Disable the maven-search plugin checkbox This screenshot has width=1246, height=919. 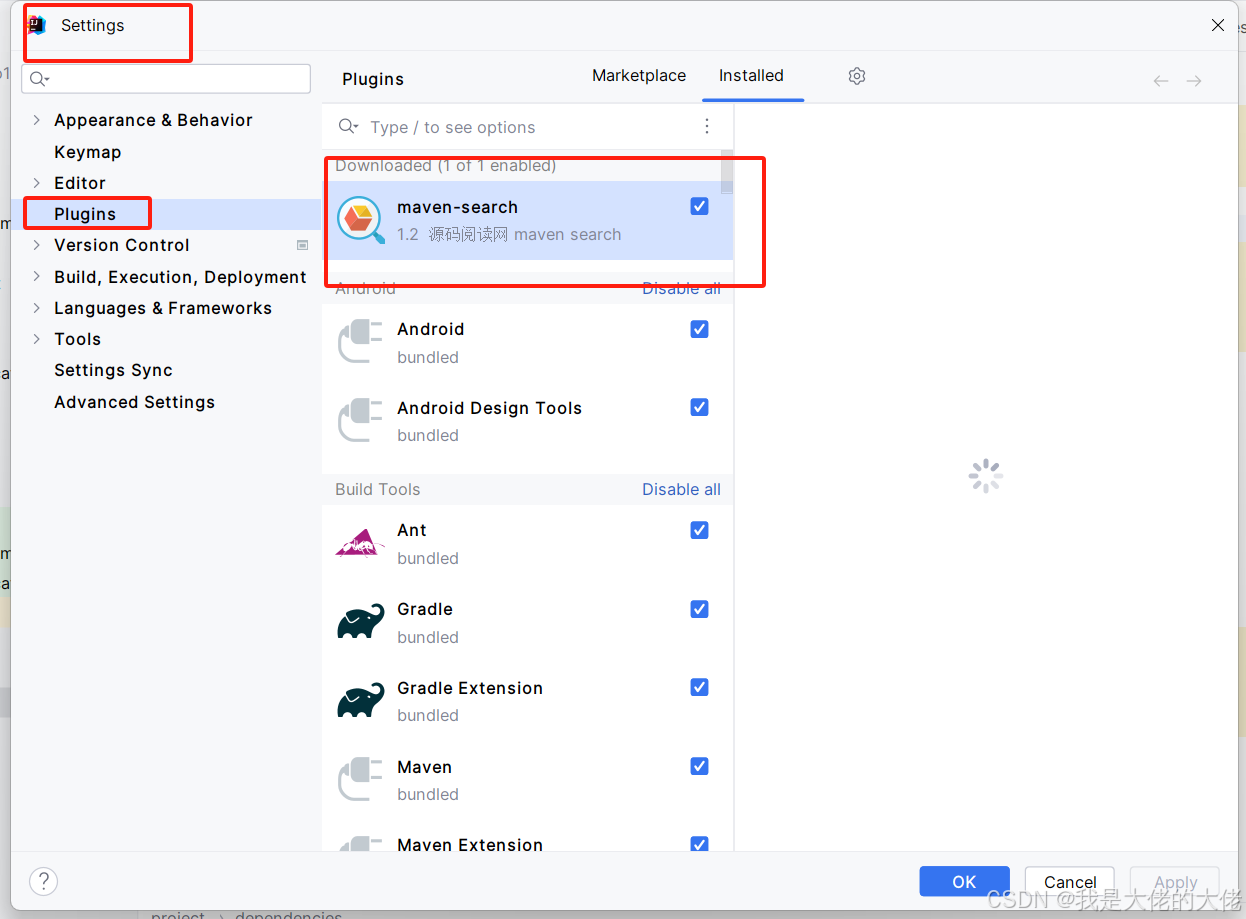pos(699,206)
